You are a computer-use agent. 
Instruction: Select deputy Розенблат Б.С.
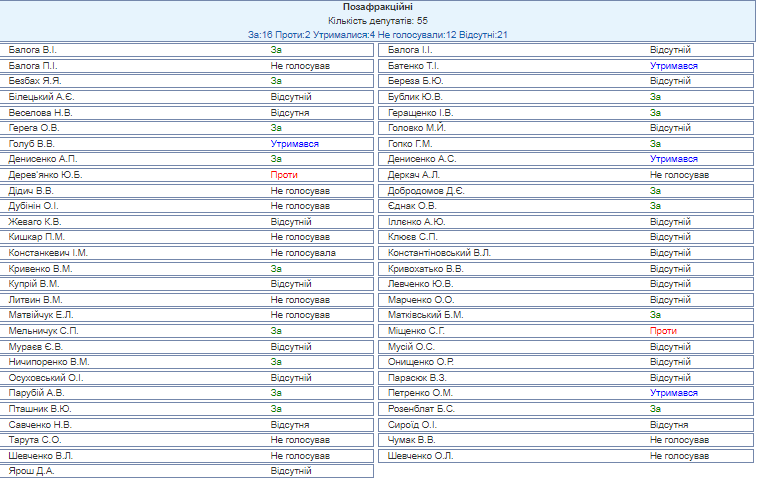click(420, 409)
